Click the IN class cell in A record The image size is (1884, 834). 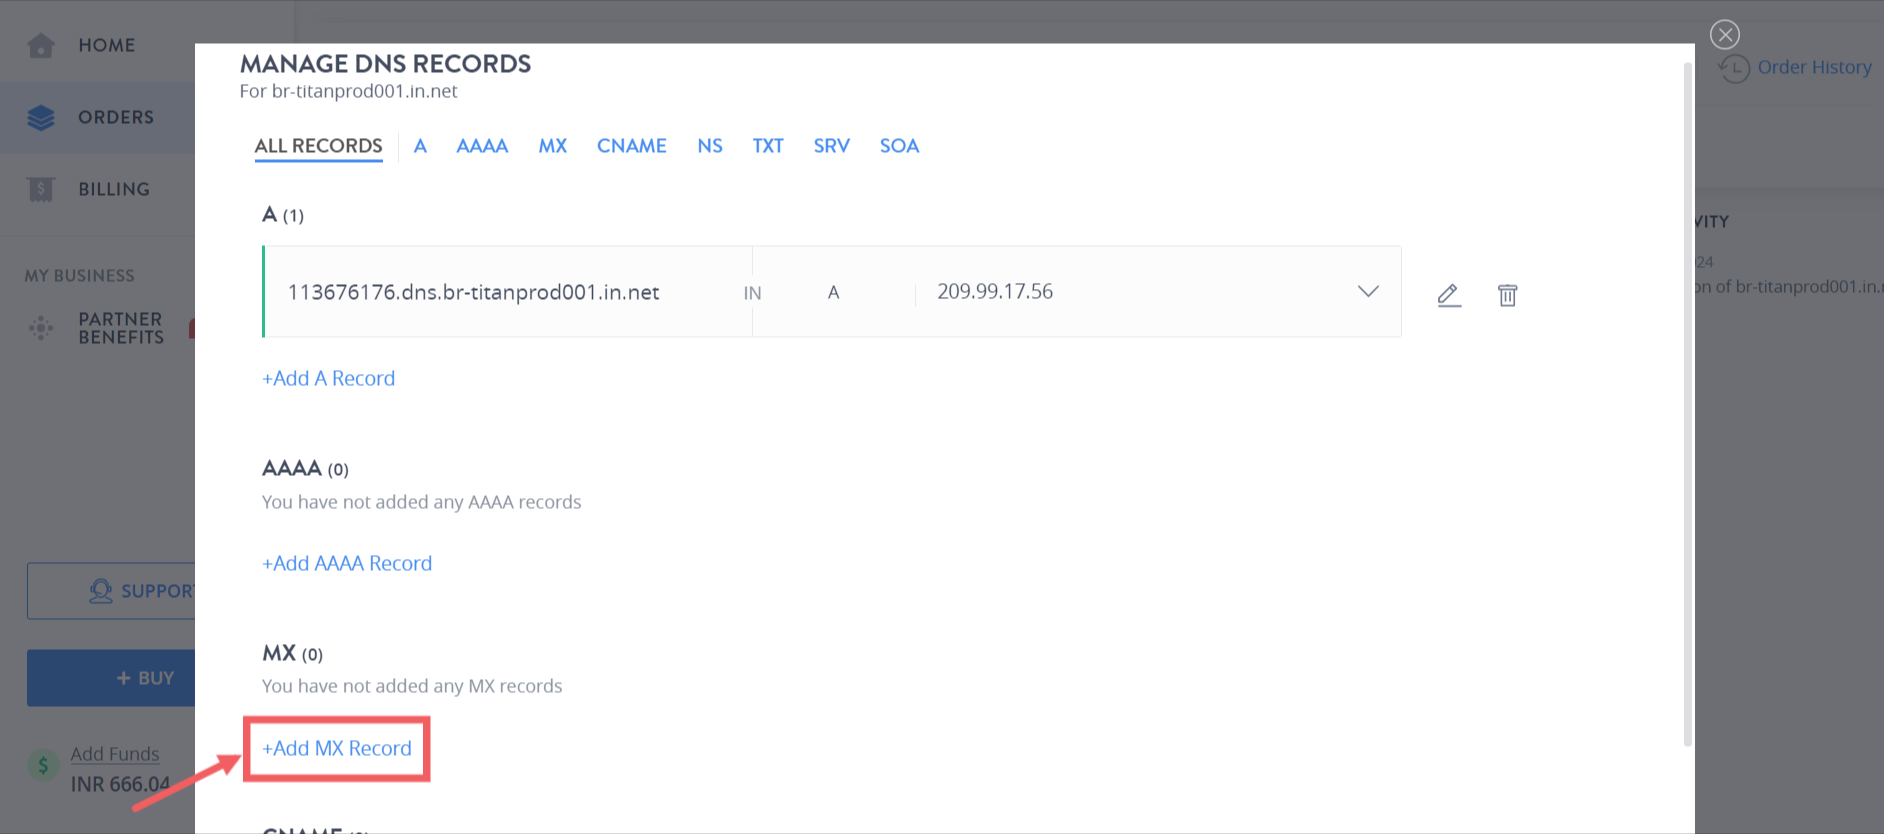point(752,293)
